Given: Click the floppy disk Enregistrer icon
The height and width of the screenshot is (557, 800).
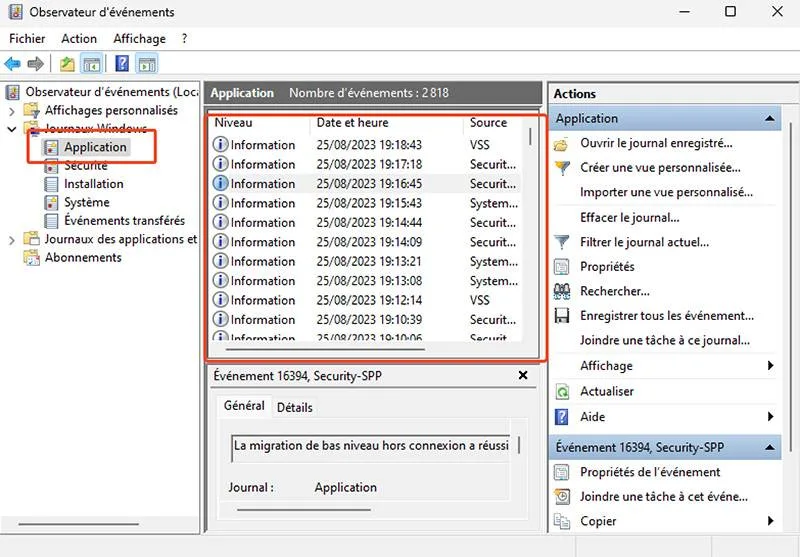Looking at the screenshot, I should (x=562, y=315).
